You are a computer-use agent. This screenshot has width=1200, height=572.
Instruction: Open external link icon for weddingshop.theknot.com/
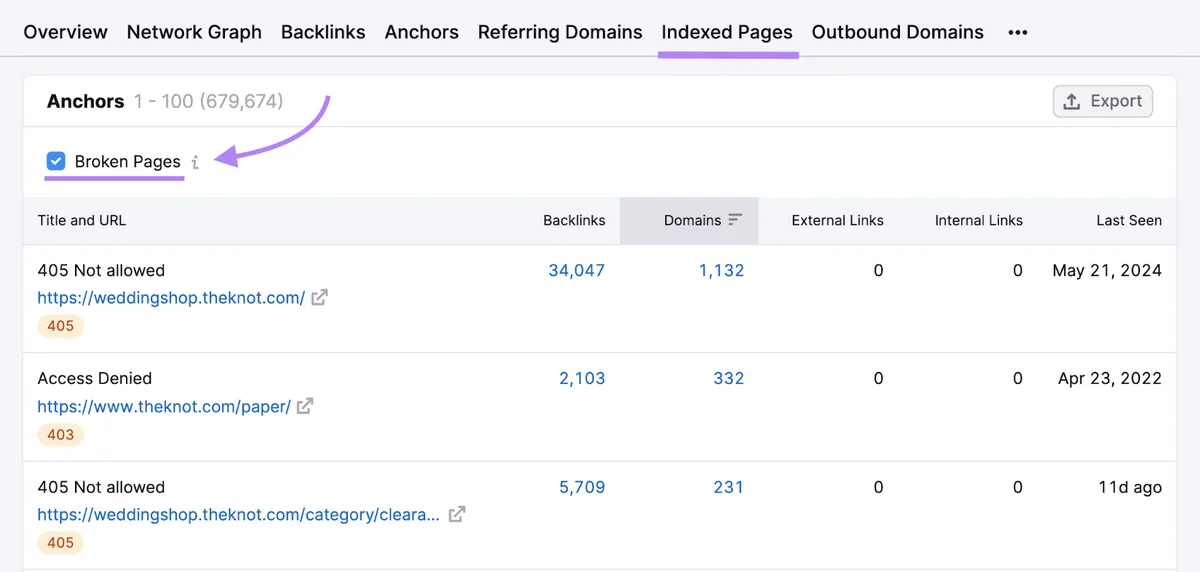(x=319, y=298)
